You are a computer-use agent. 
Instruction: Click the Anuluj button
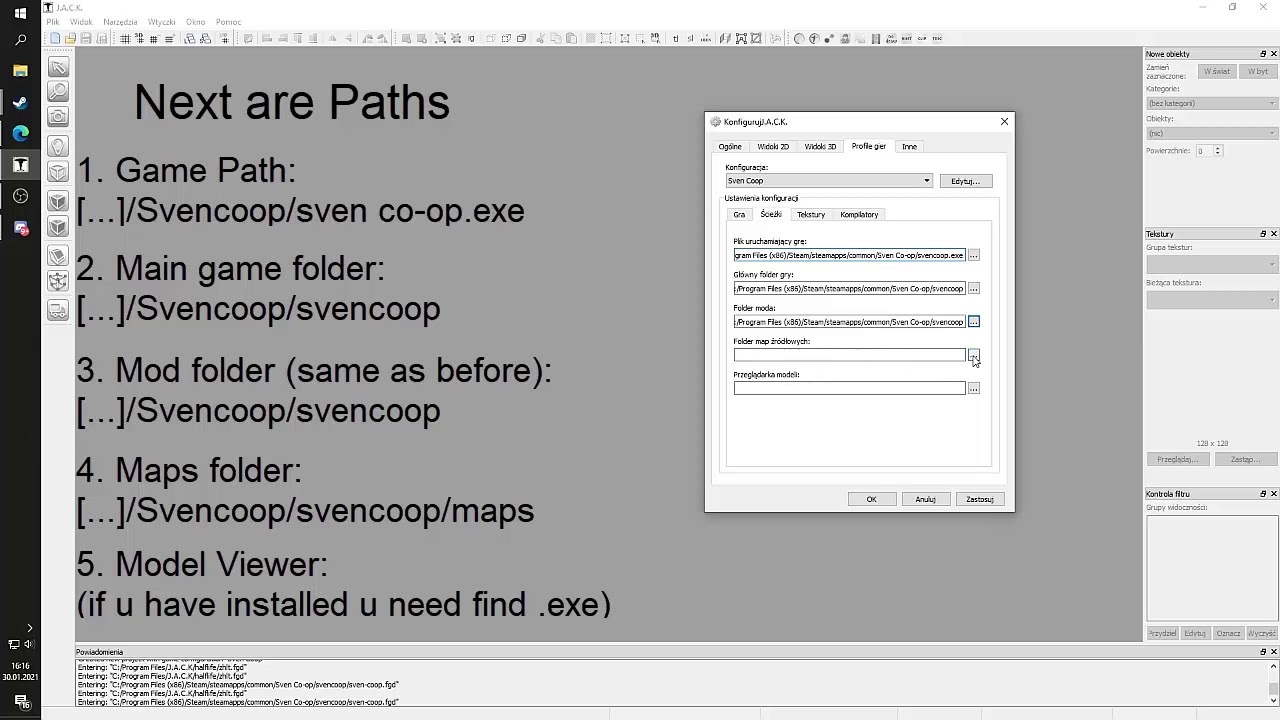[925, 499]
